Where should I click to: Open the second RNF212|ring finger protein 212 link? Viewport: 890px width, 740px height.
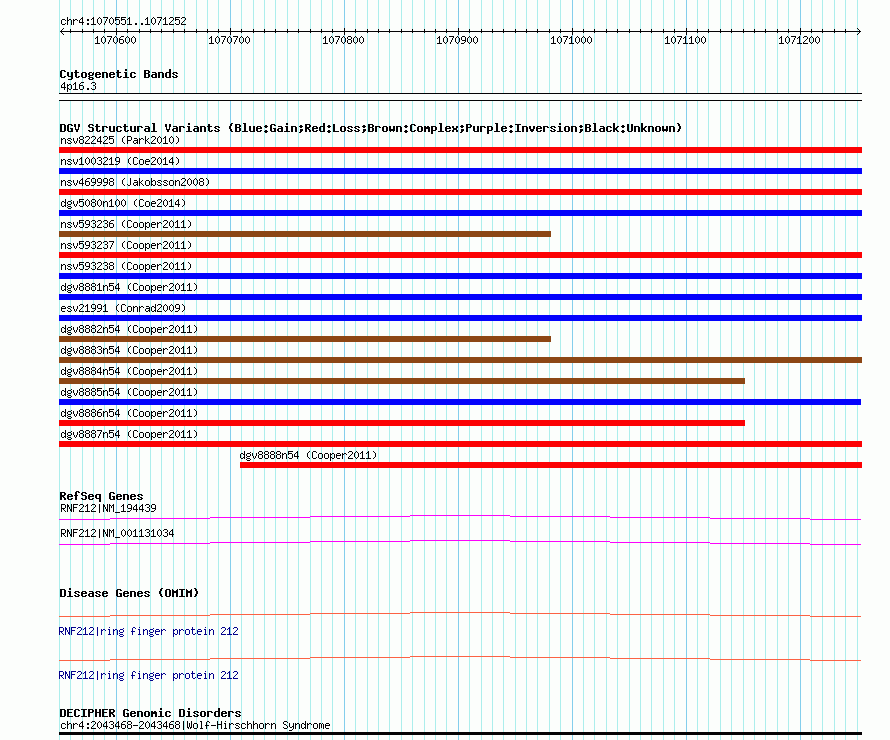[x=148, y=675]
